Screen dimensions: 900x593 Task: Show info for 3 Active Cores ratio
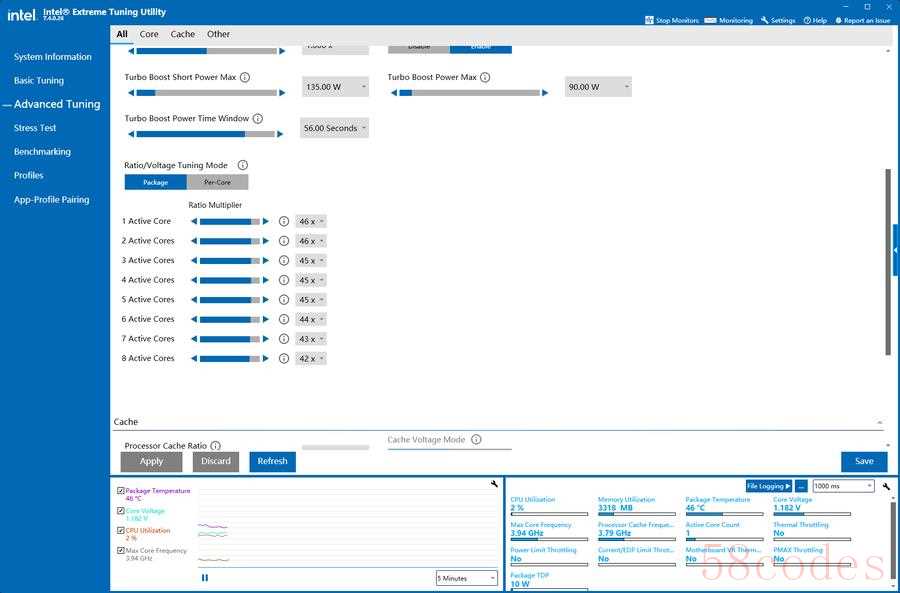pyautogui.click(x=284, y=260)
